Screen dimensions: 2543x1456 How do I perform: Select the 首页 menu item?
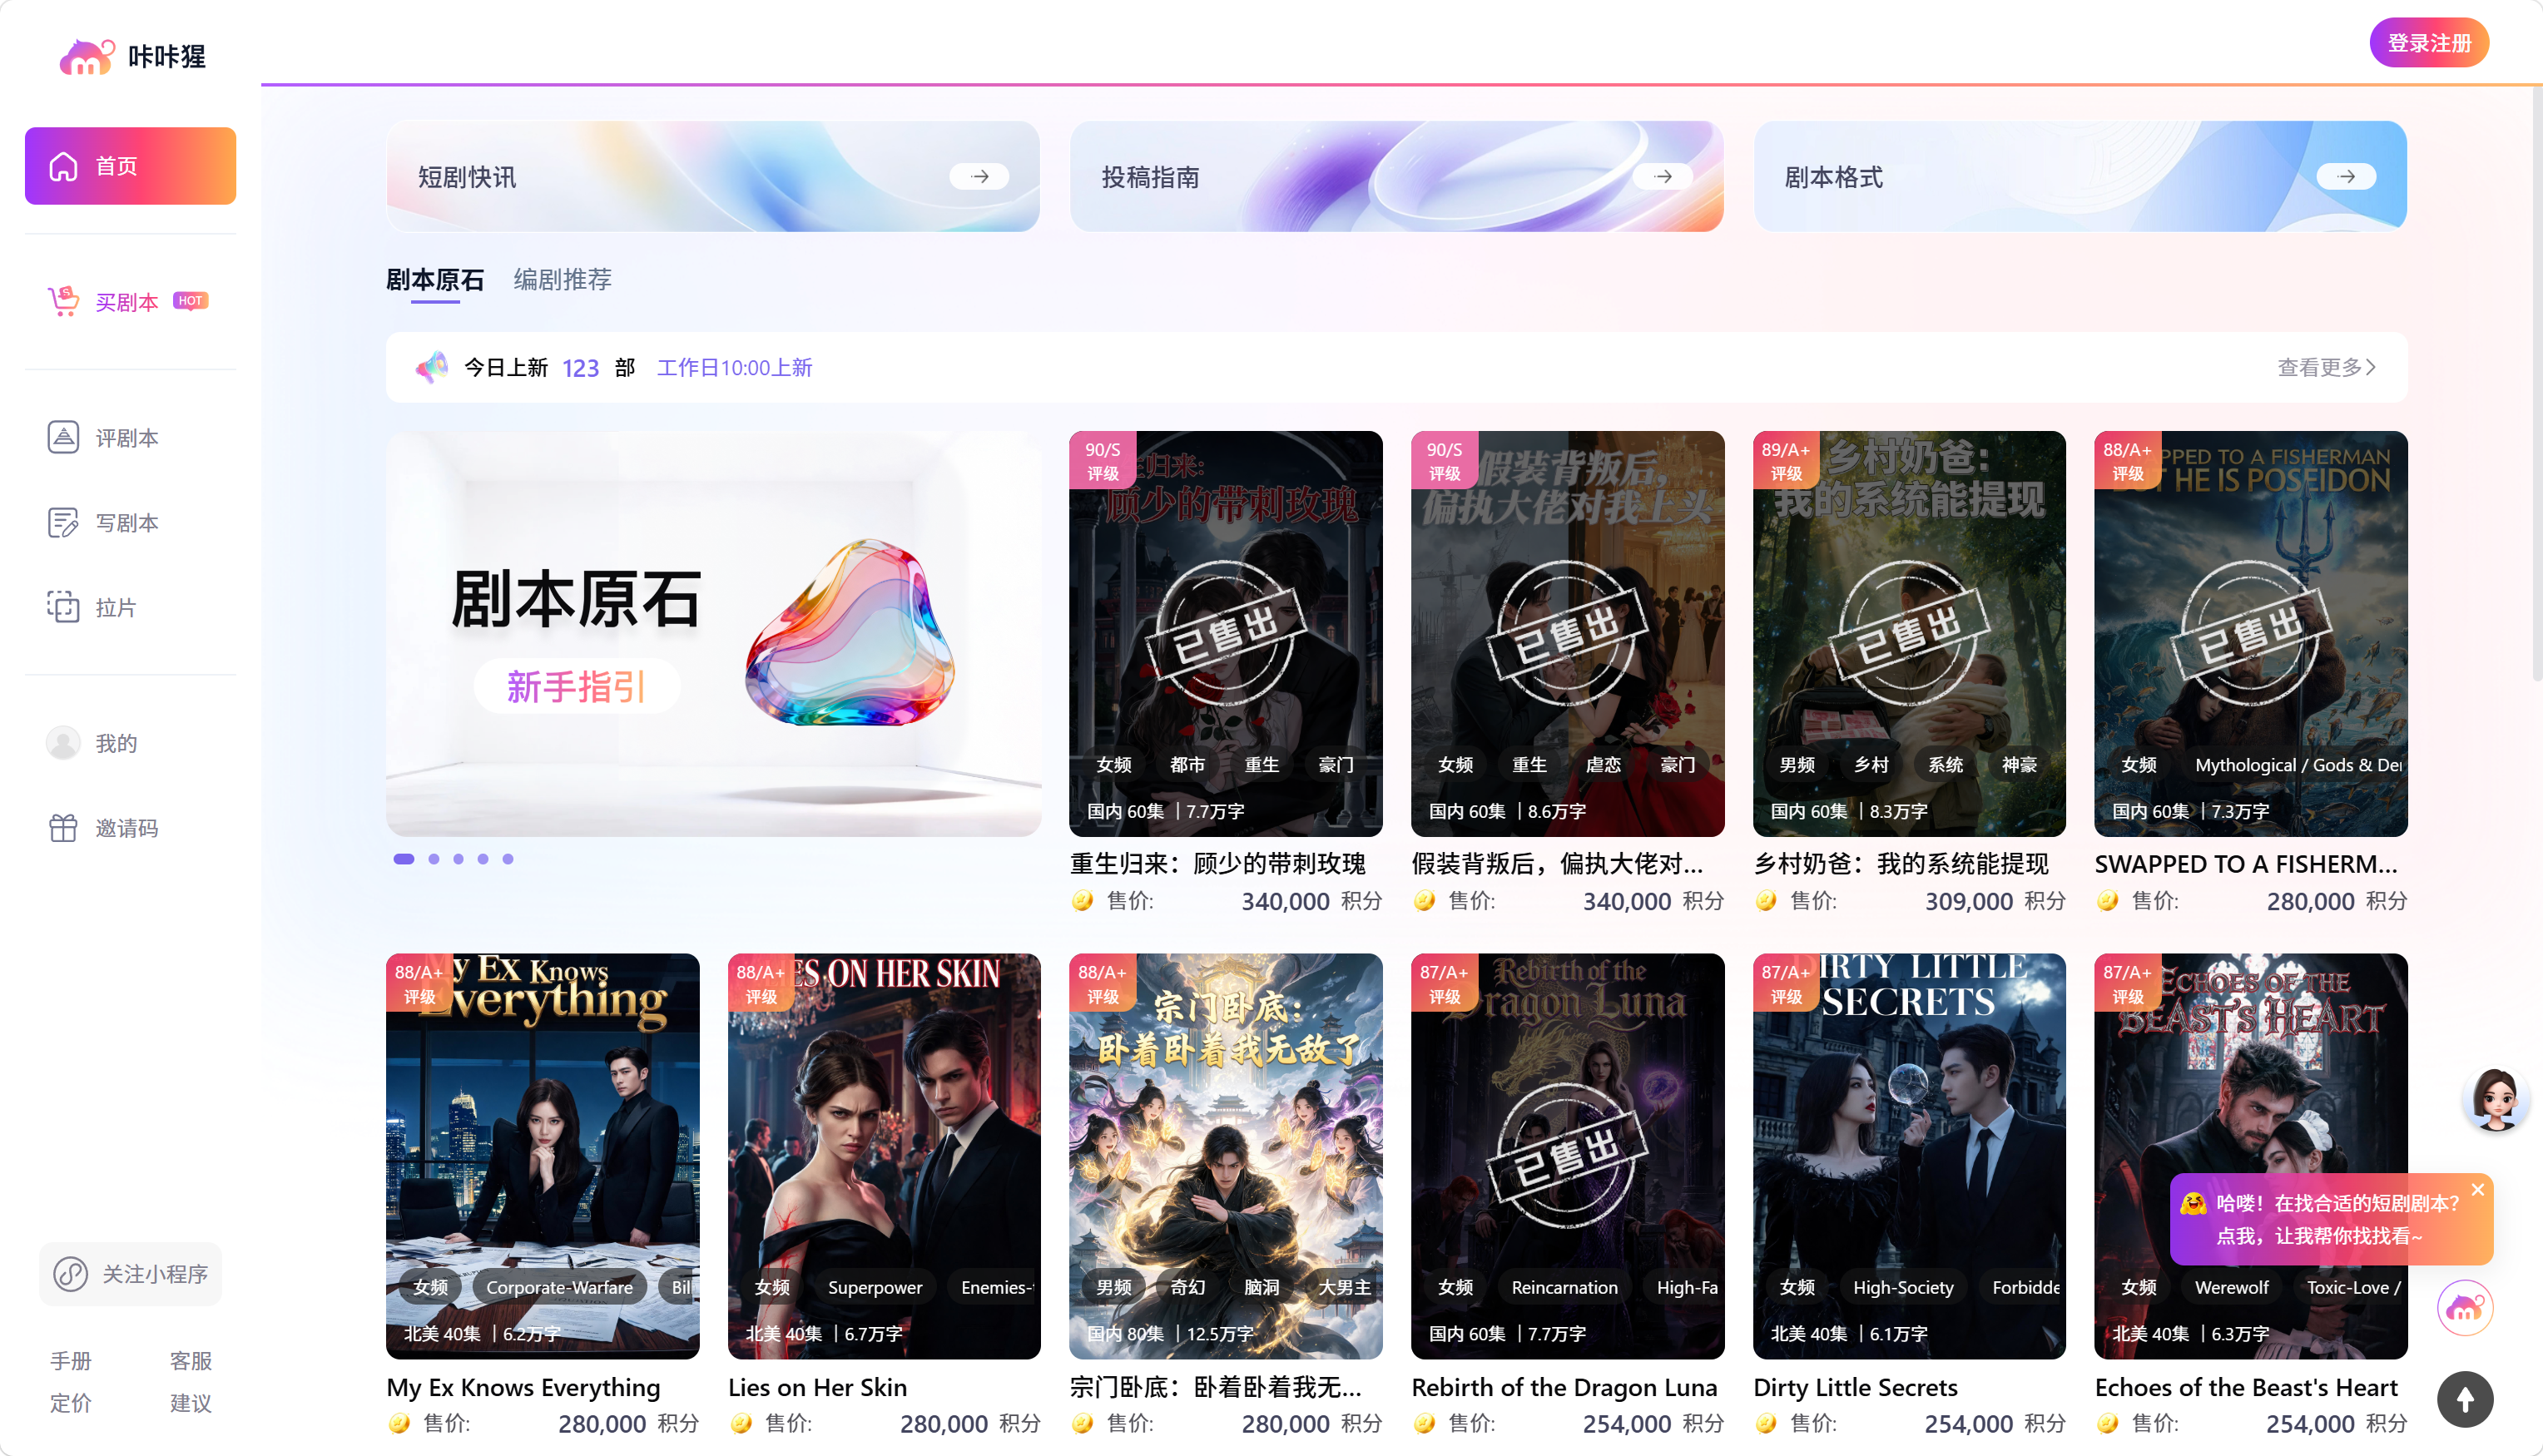pyautogui.click(x=131, y=166)
